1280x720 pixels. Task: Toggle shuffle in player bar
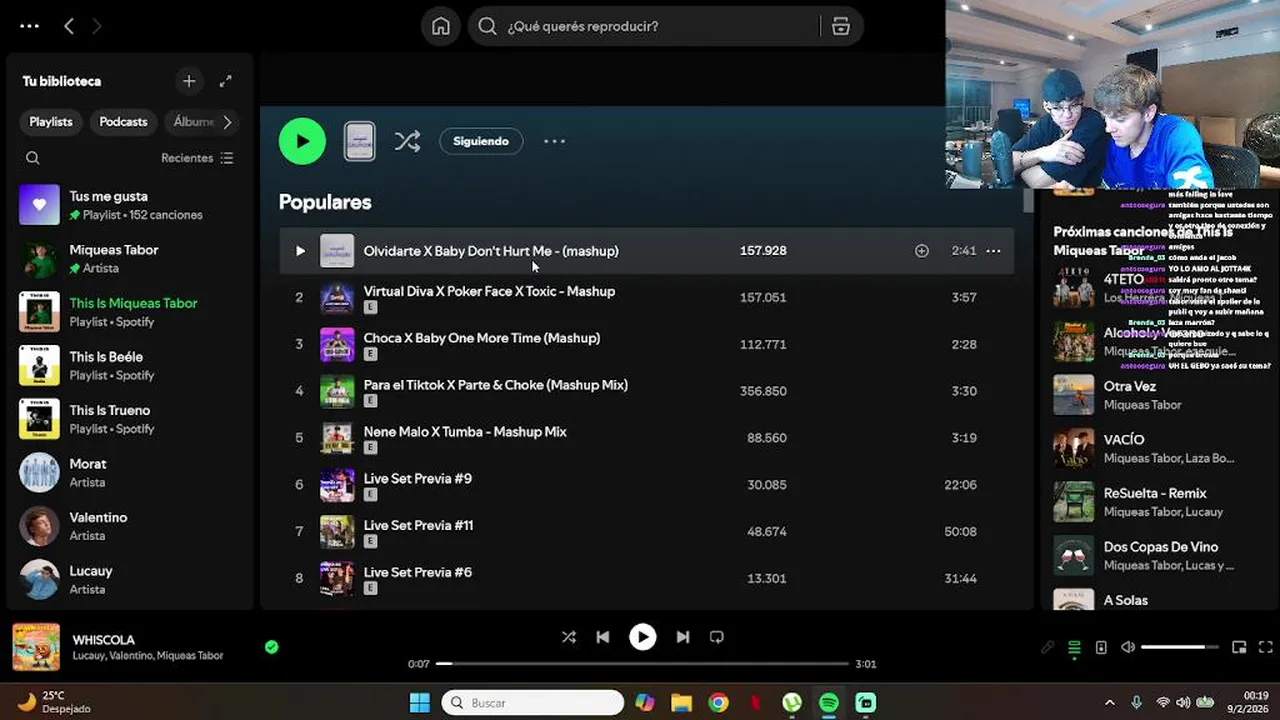(568, 637)
